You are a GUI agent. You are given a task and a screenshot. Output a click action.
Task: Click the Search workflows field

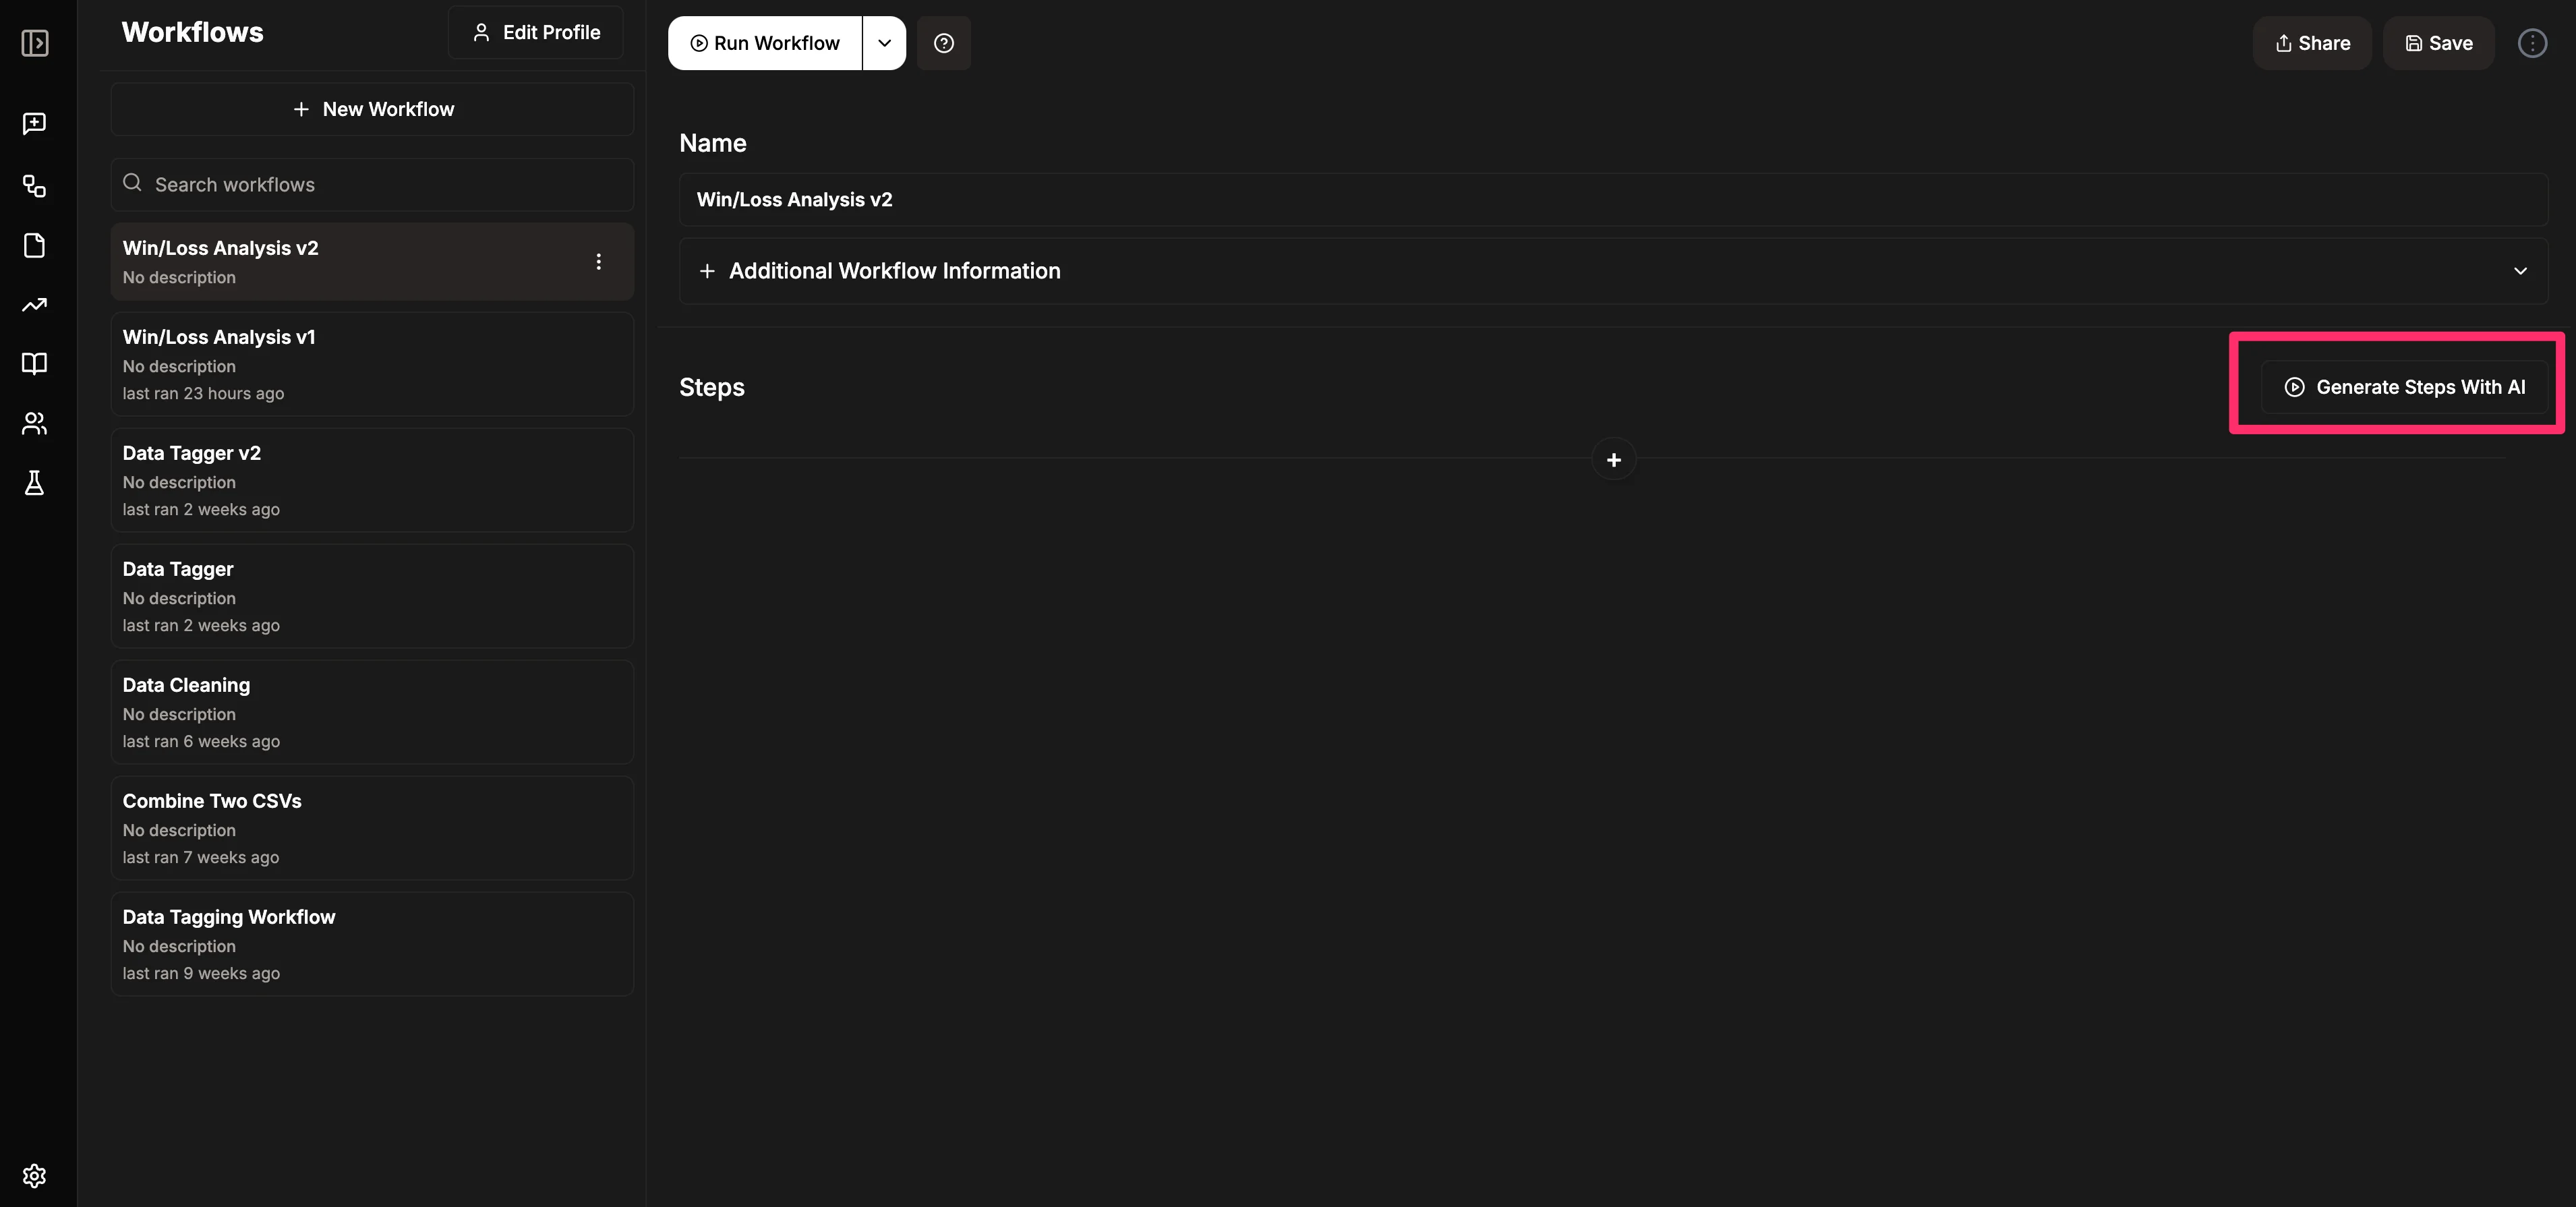(372, 185)
